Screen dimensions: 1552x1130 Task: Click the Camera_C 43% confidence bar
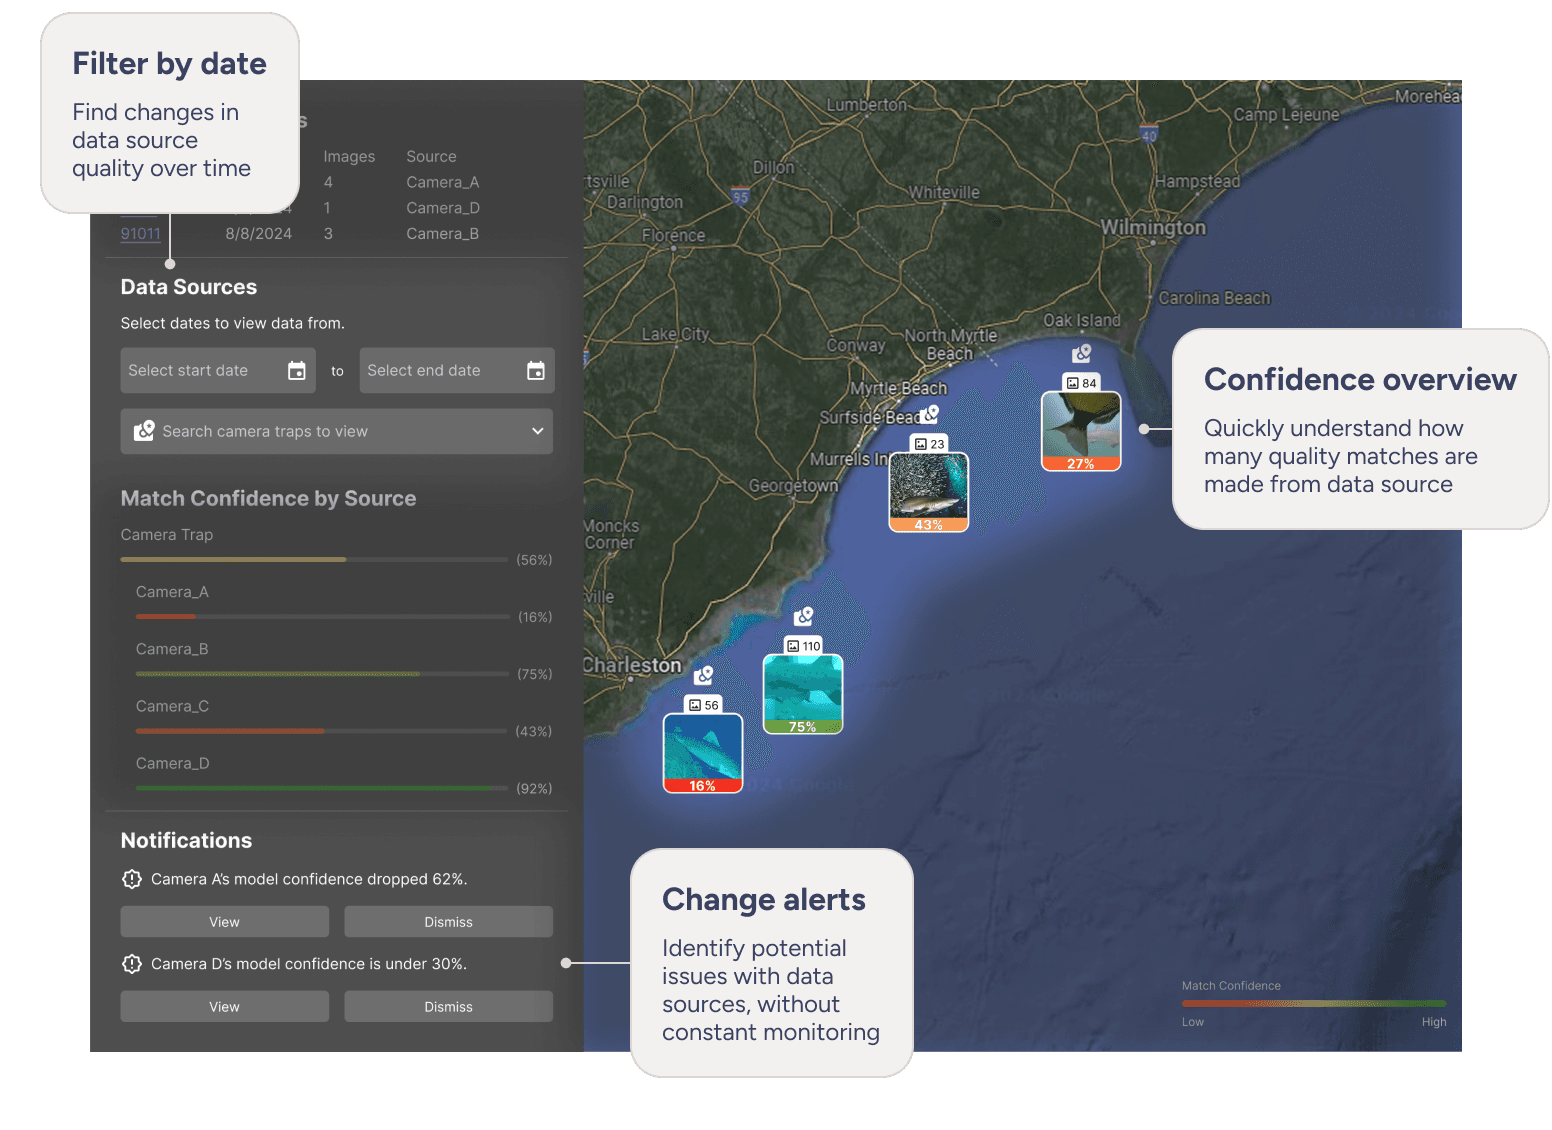[x=322, y=731]
